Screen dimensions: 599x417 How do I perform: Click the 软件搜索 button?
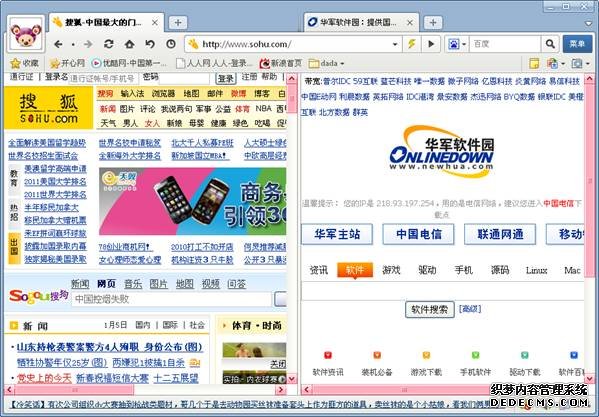430,309
